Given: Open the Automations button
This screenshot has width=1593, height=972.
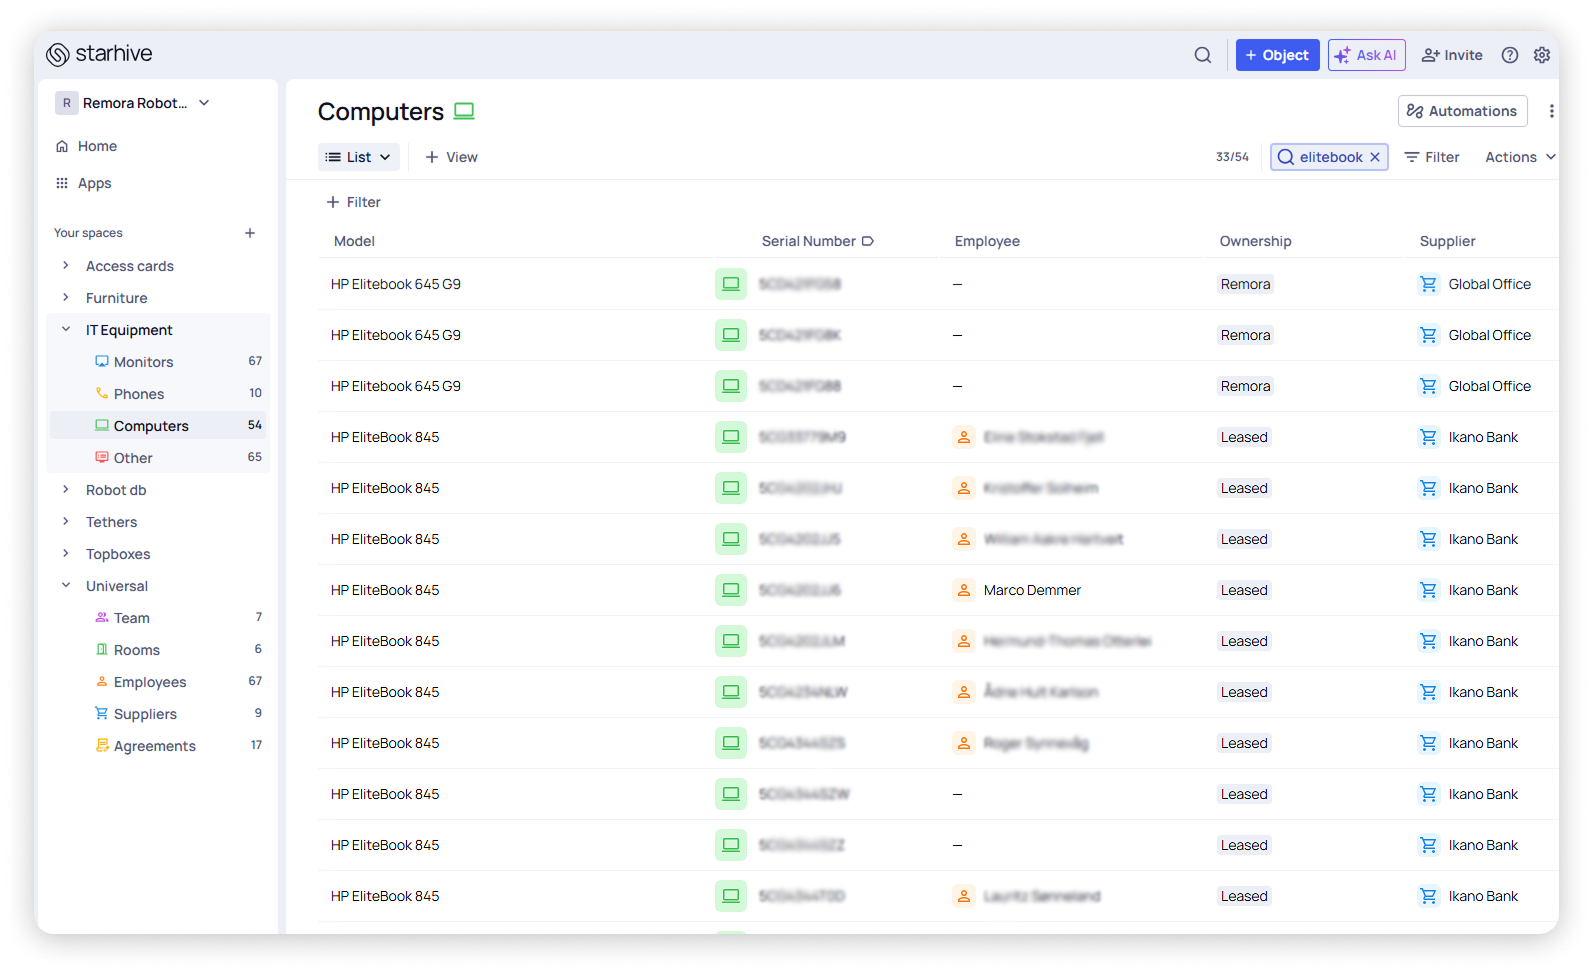Looking at the screenshot, I should pos(1461,111).
